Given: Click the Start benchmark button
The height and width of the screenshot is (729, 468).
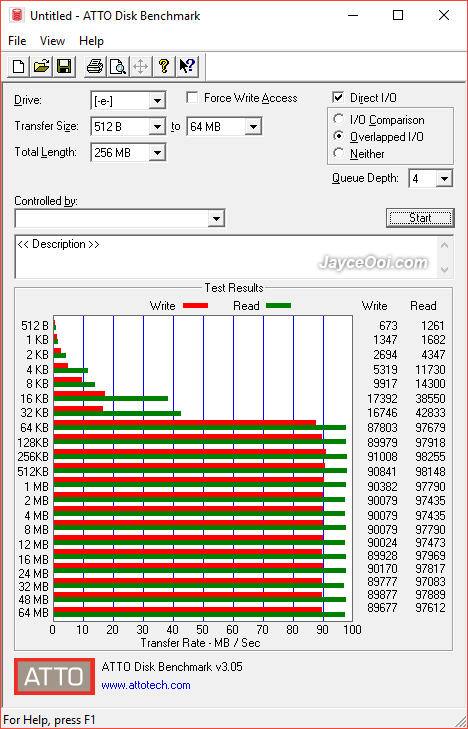Looking at the screenshot, I should pyautogui.click(x=420, y=218).
